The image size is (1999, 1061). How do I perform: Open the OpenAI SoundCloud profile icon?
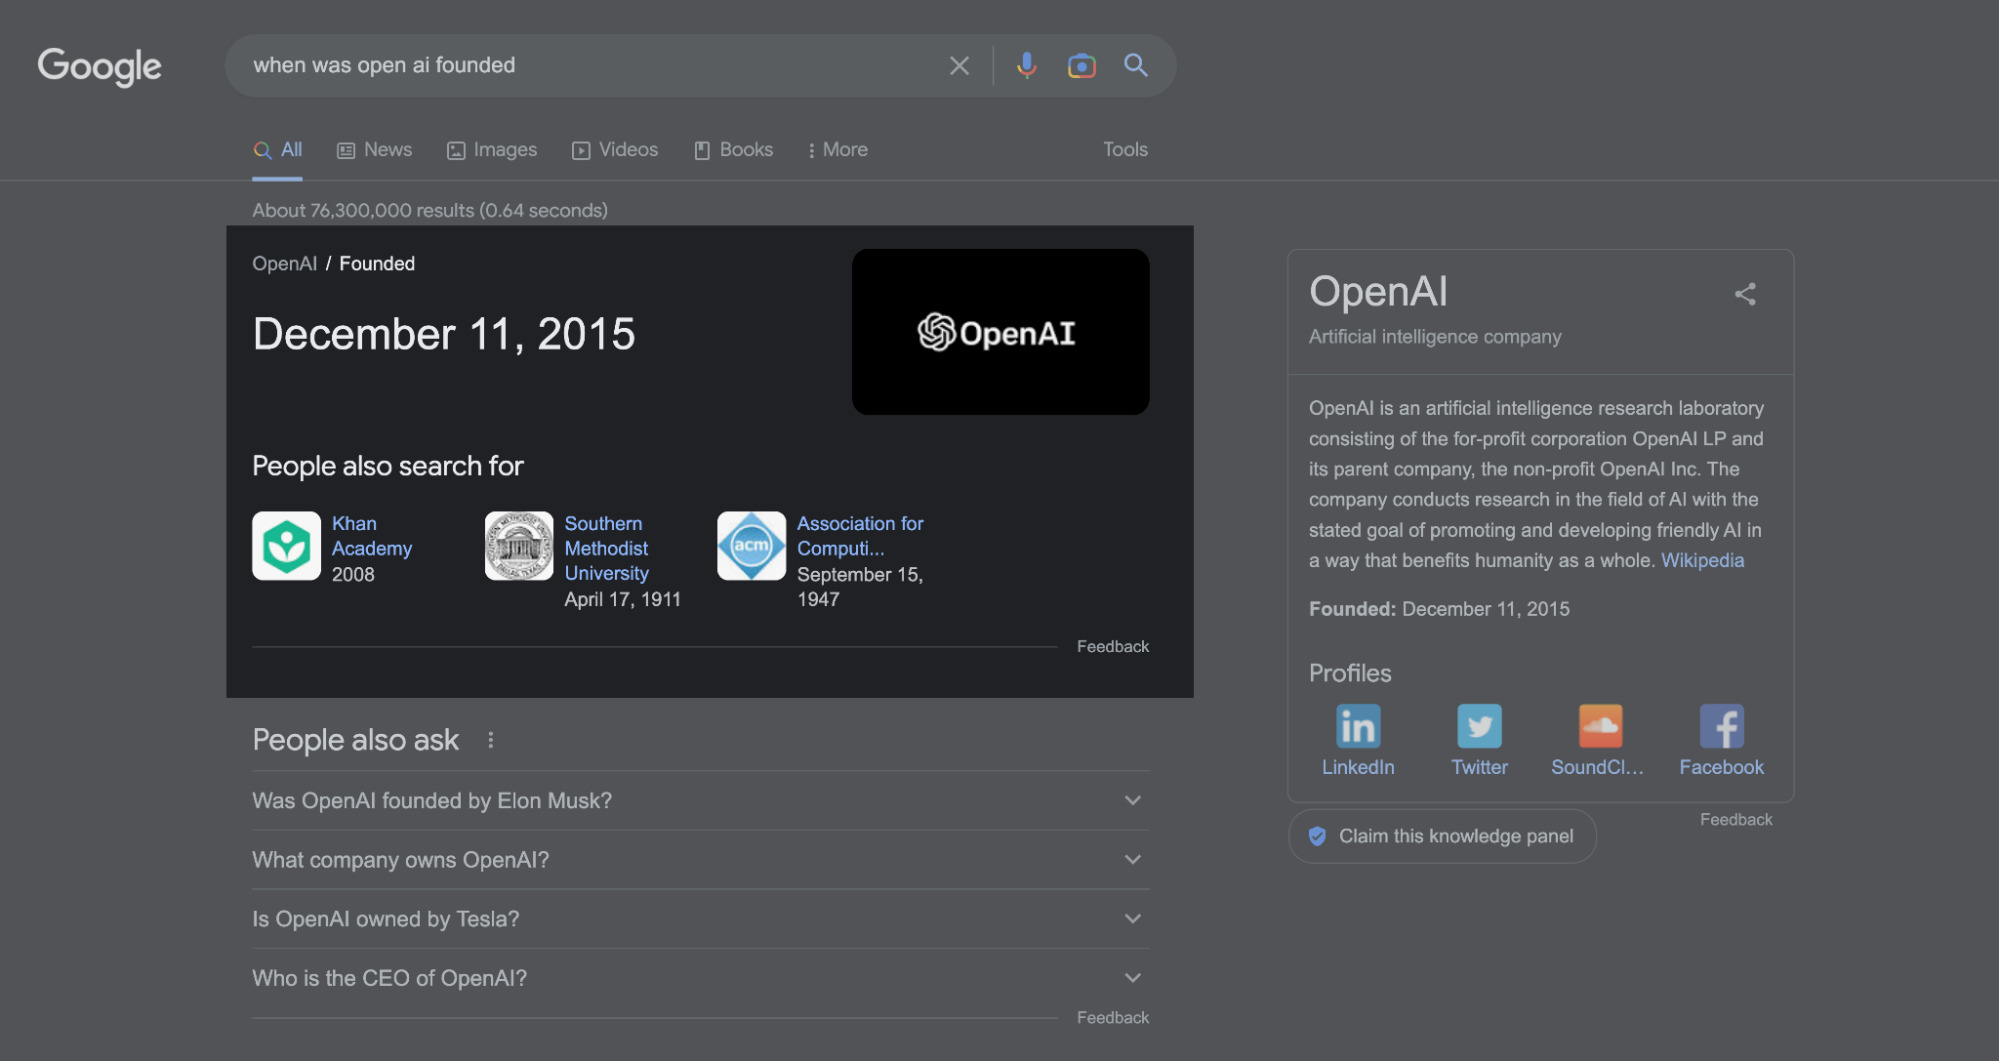coord(1599,726)
